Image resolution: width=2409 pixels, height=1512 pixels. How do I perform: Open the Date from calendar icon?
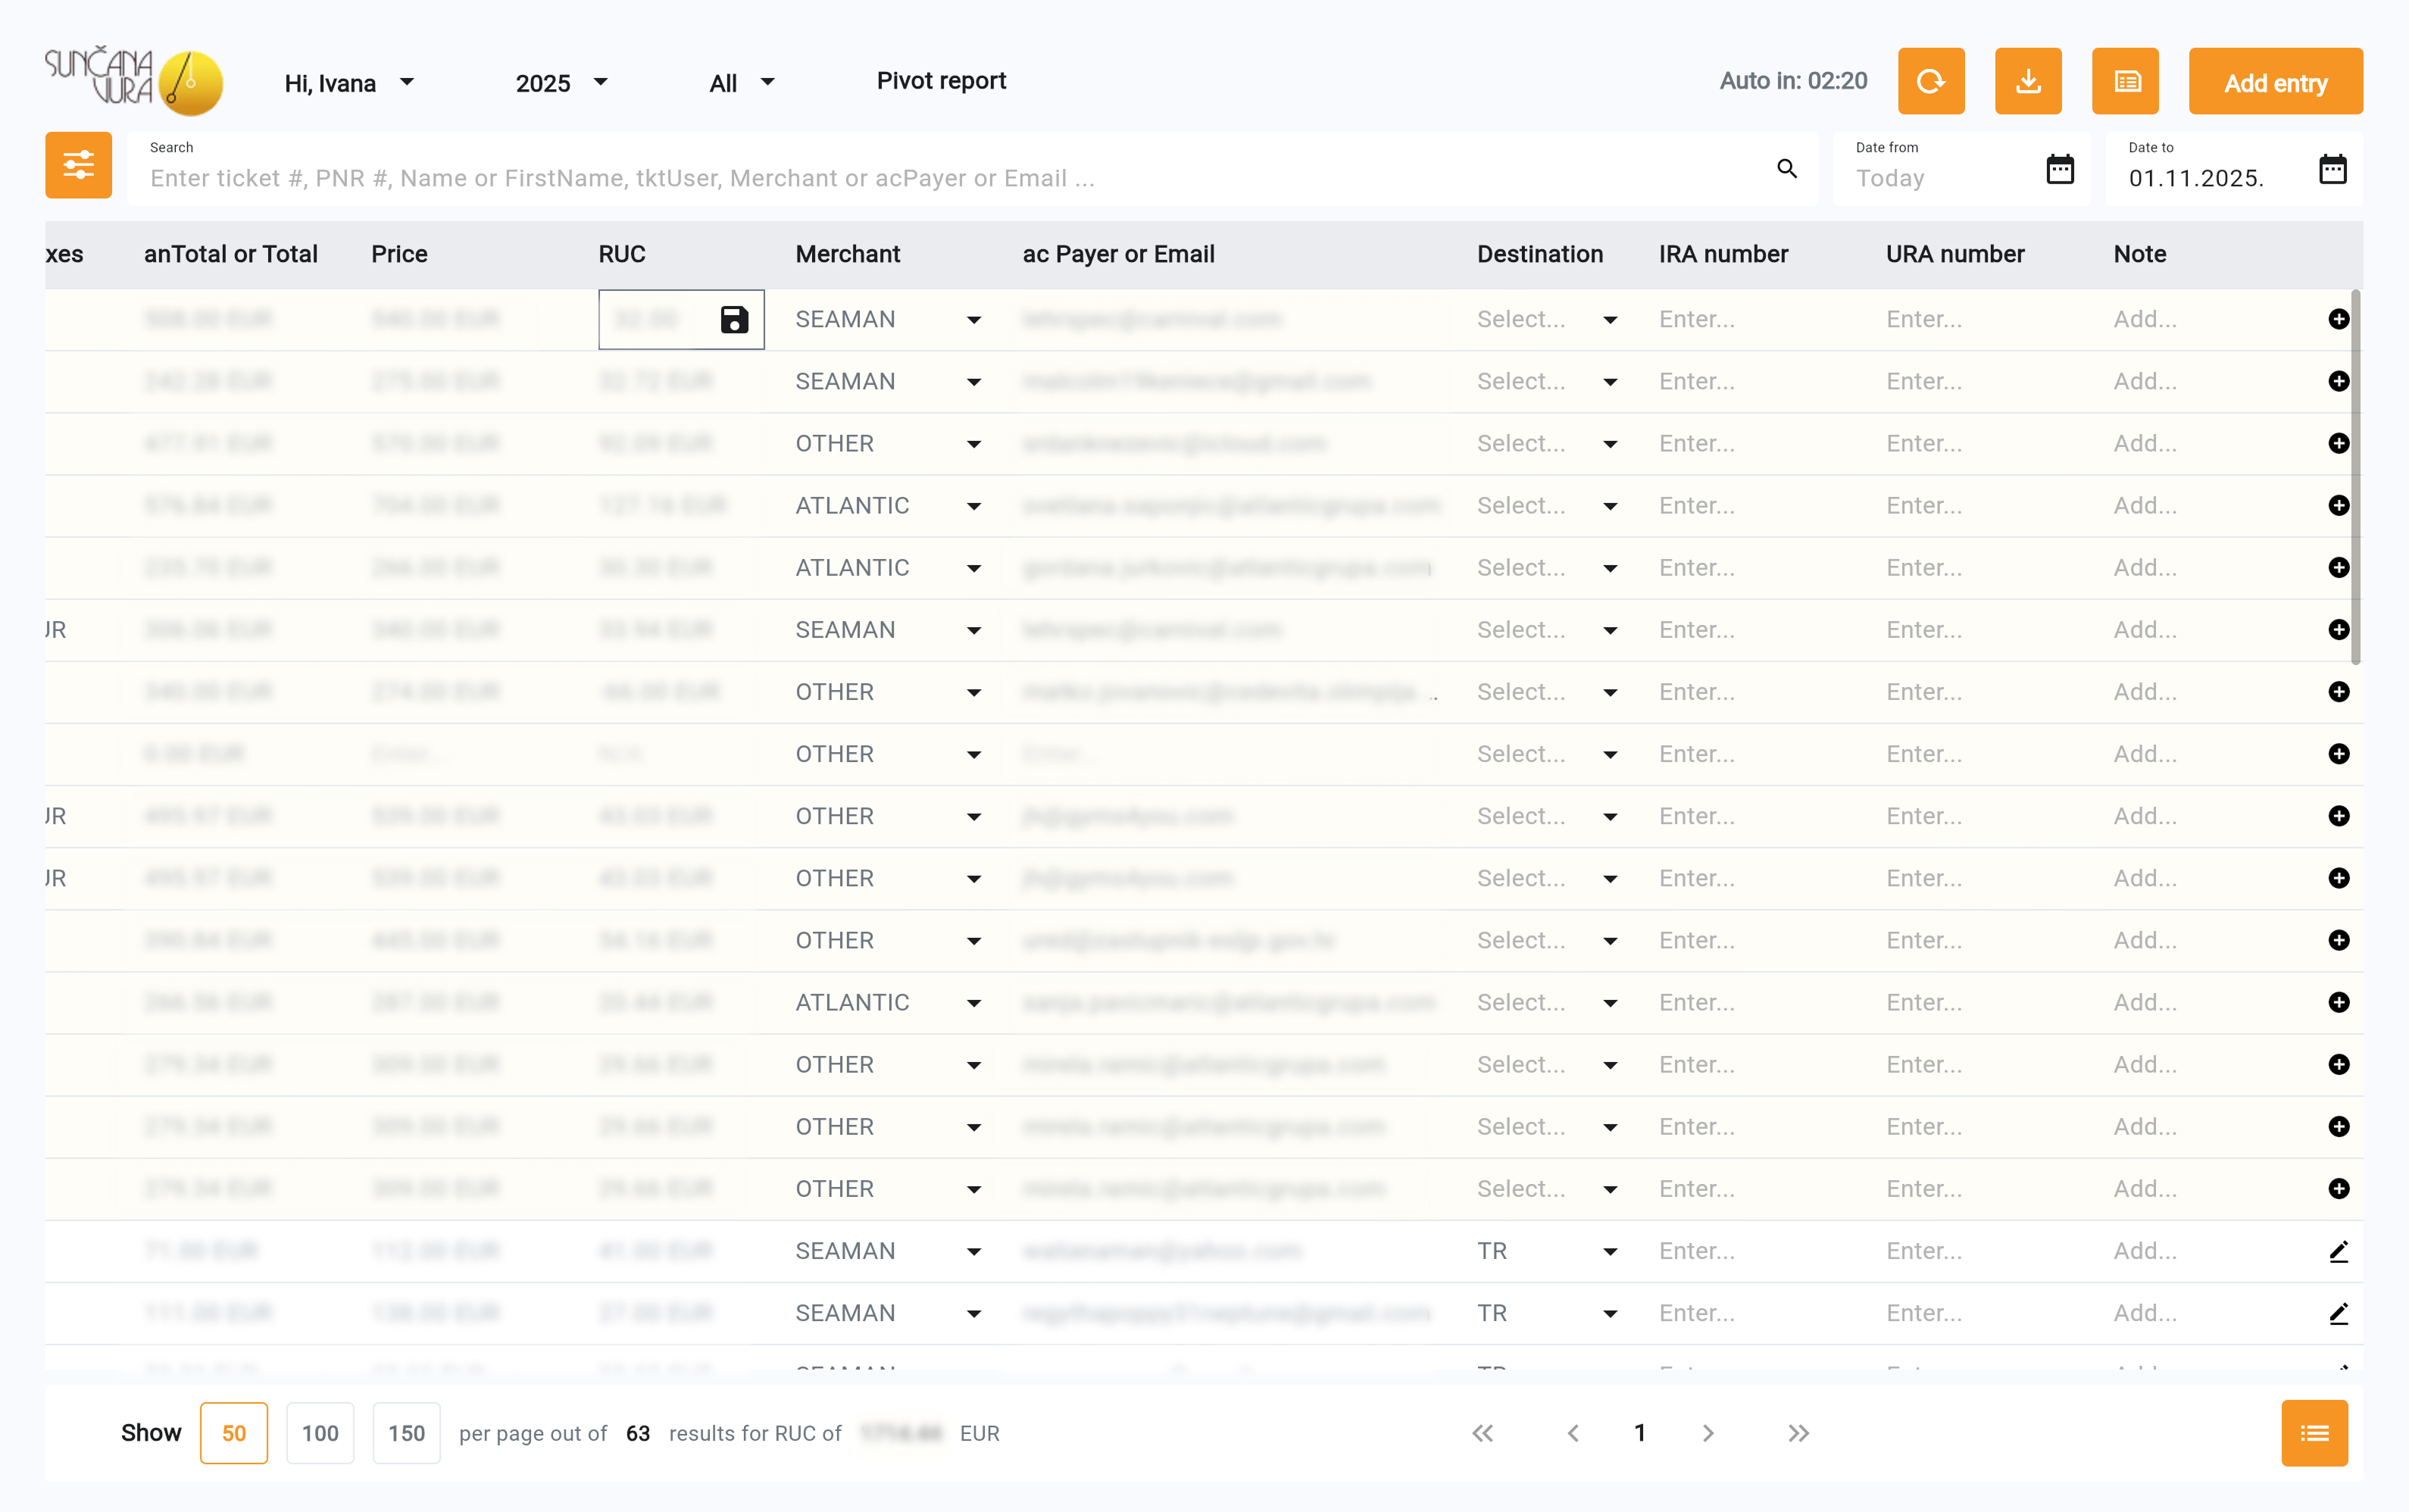click(x=2059, y=169)
